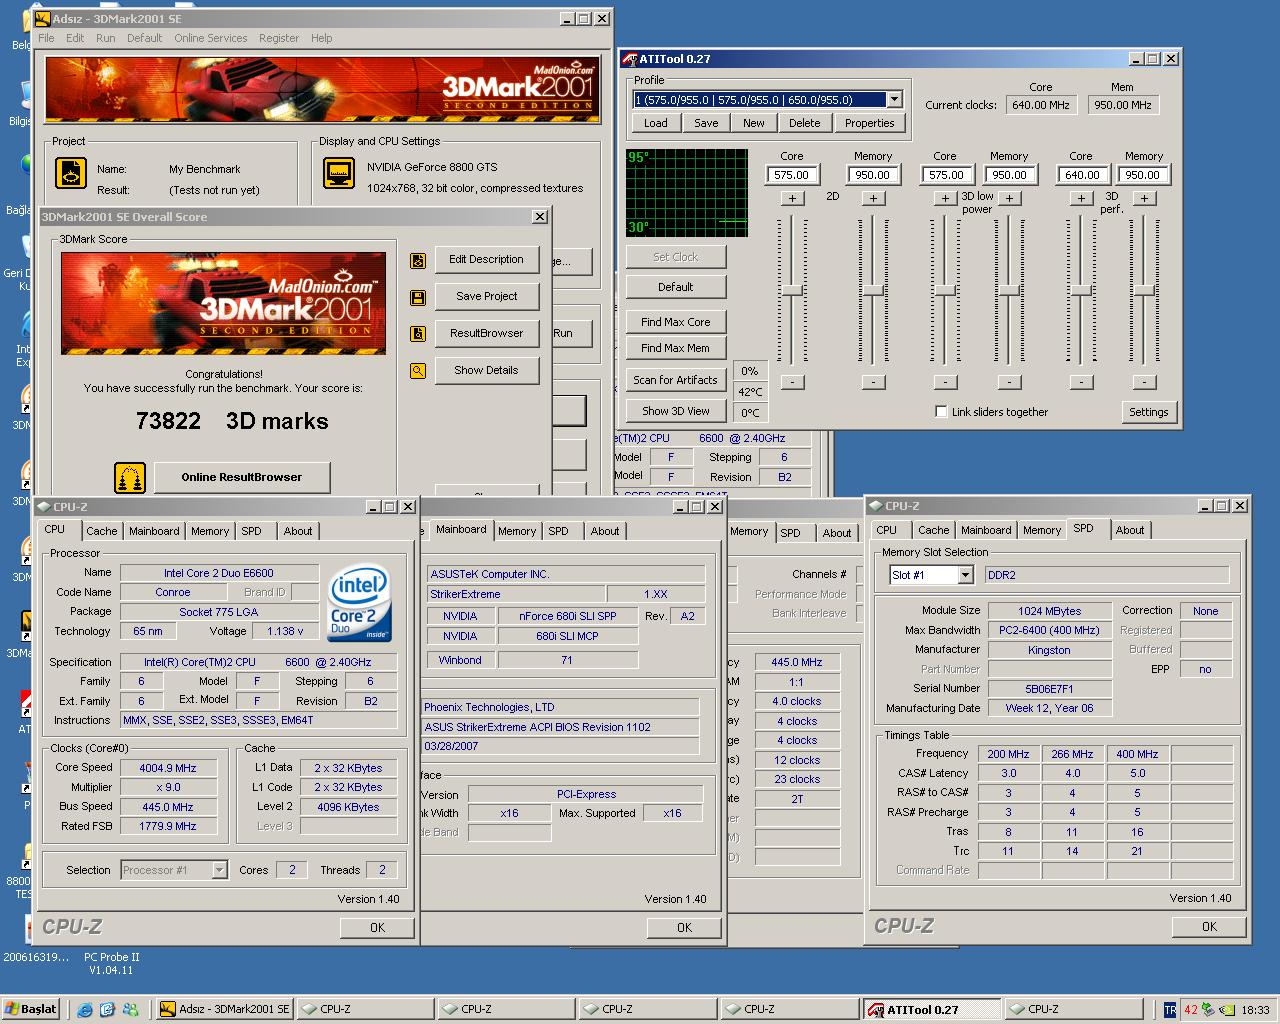This screenshot has width=1280, height=1024.
Task: Click the Default clocks button in ATITool
Action: click(x=676, y=287)
